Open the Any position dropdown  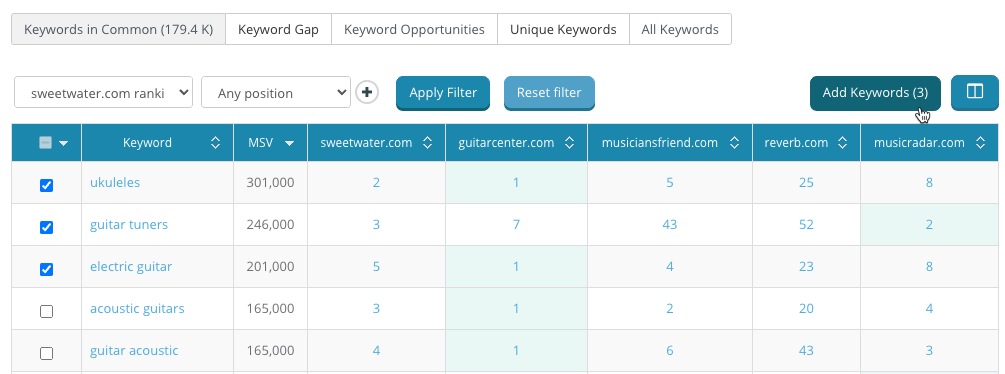tap(276, 93)
